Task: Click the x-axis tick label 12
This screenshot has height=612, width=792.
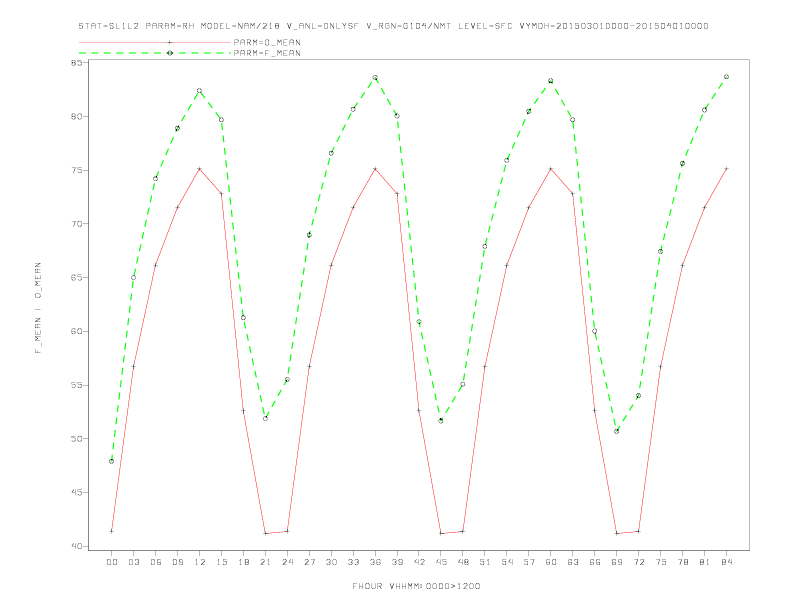Action: point(200,562)
